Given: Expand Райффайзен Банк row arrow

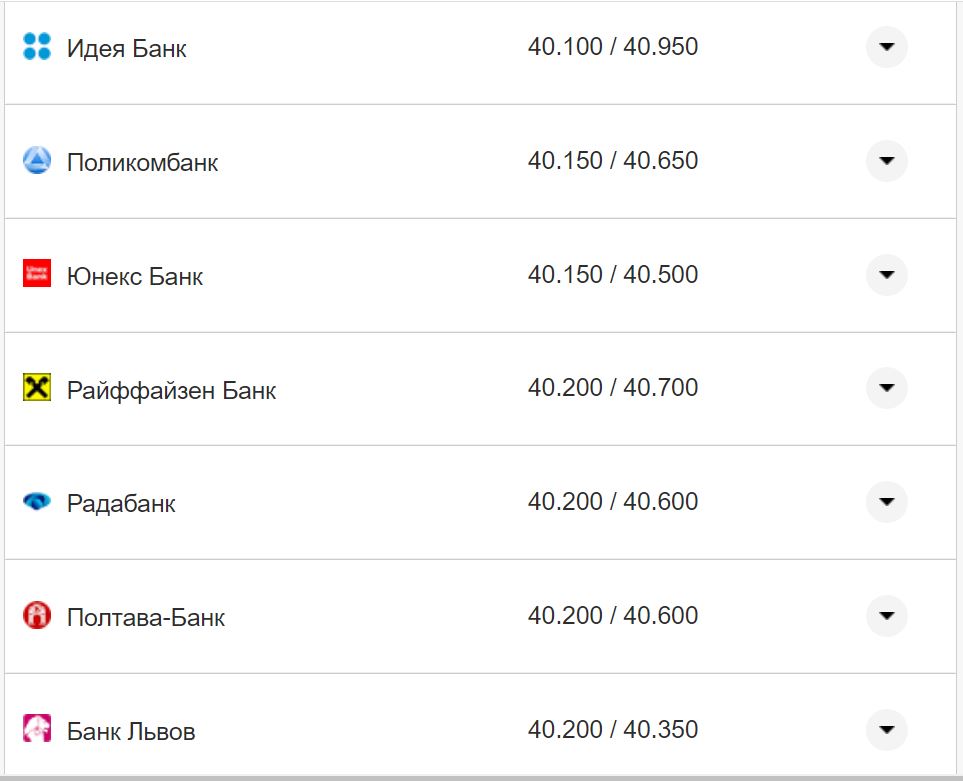Looking at the screenshot, I should (x=886, y=388).
